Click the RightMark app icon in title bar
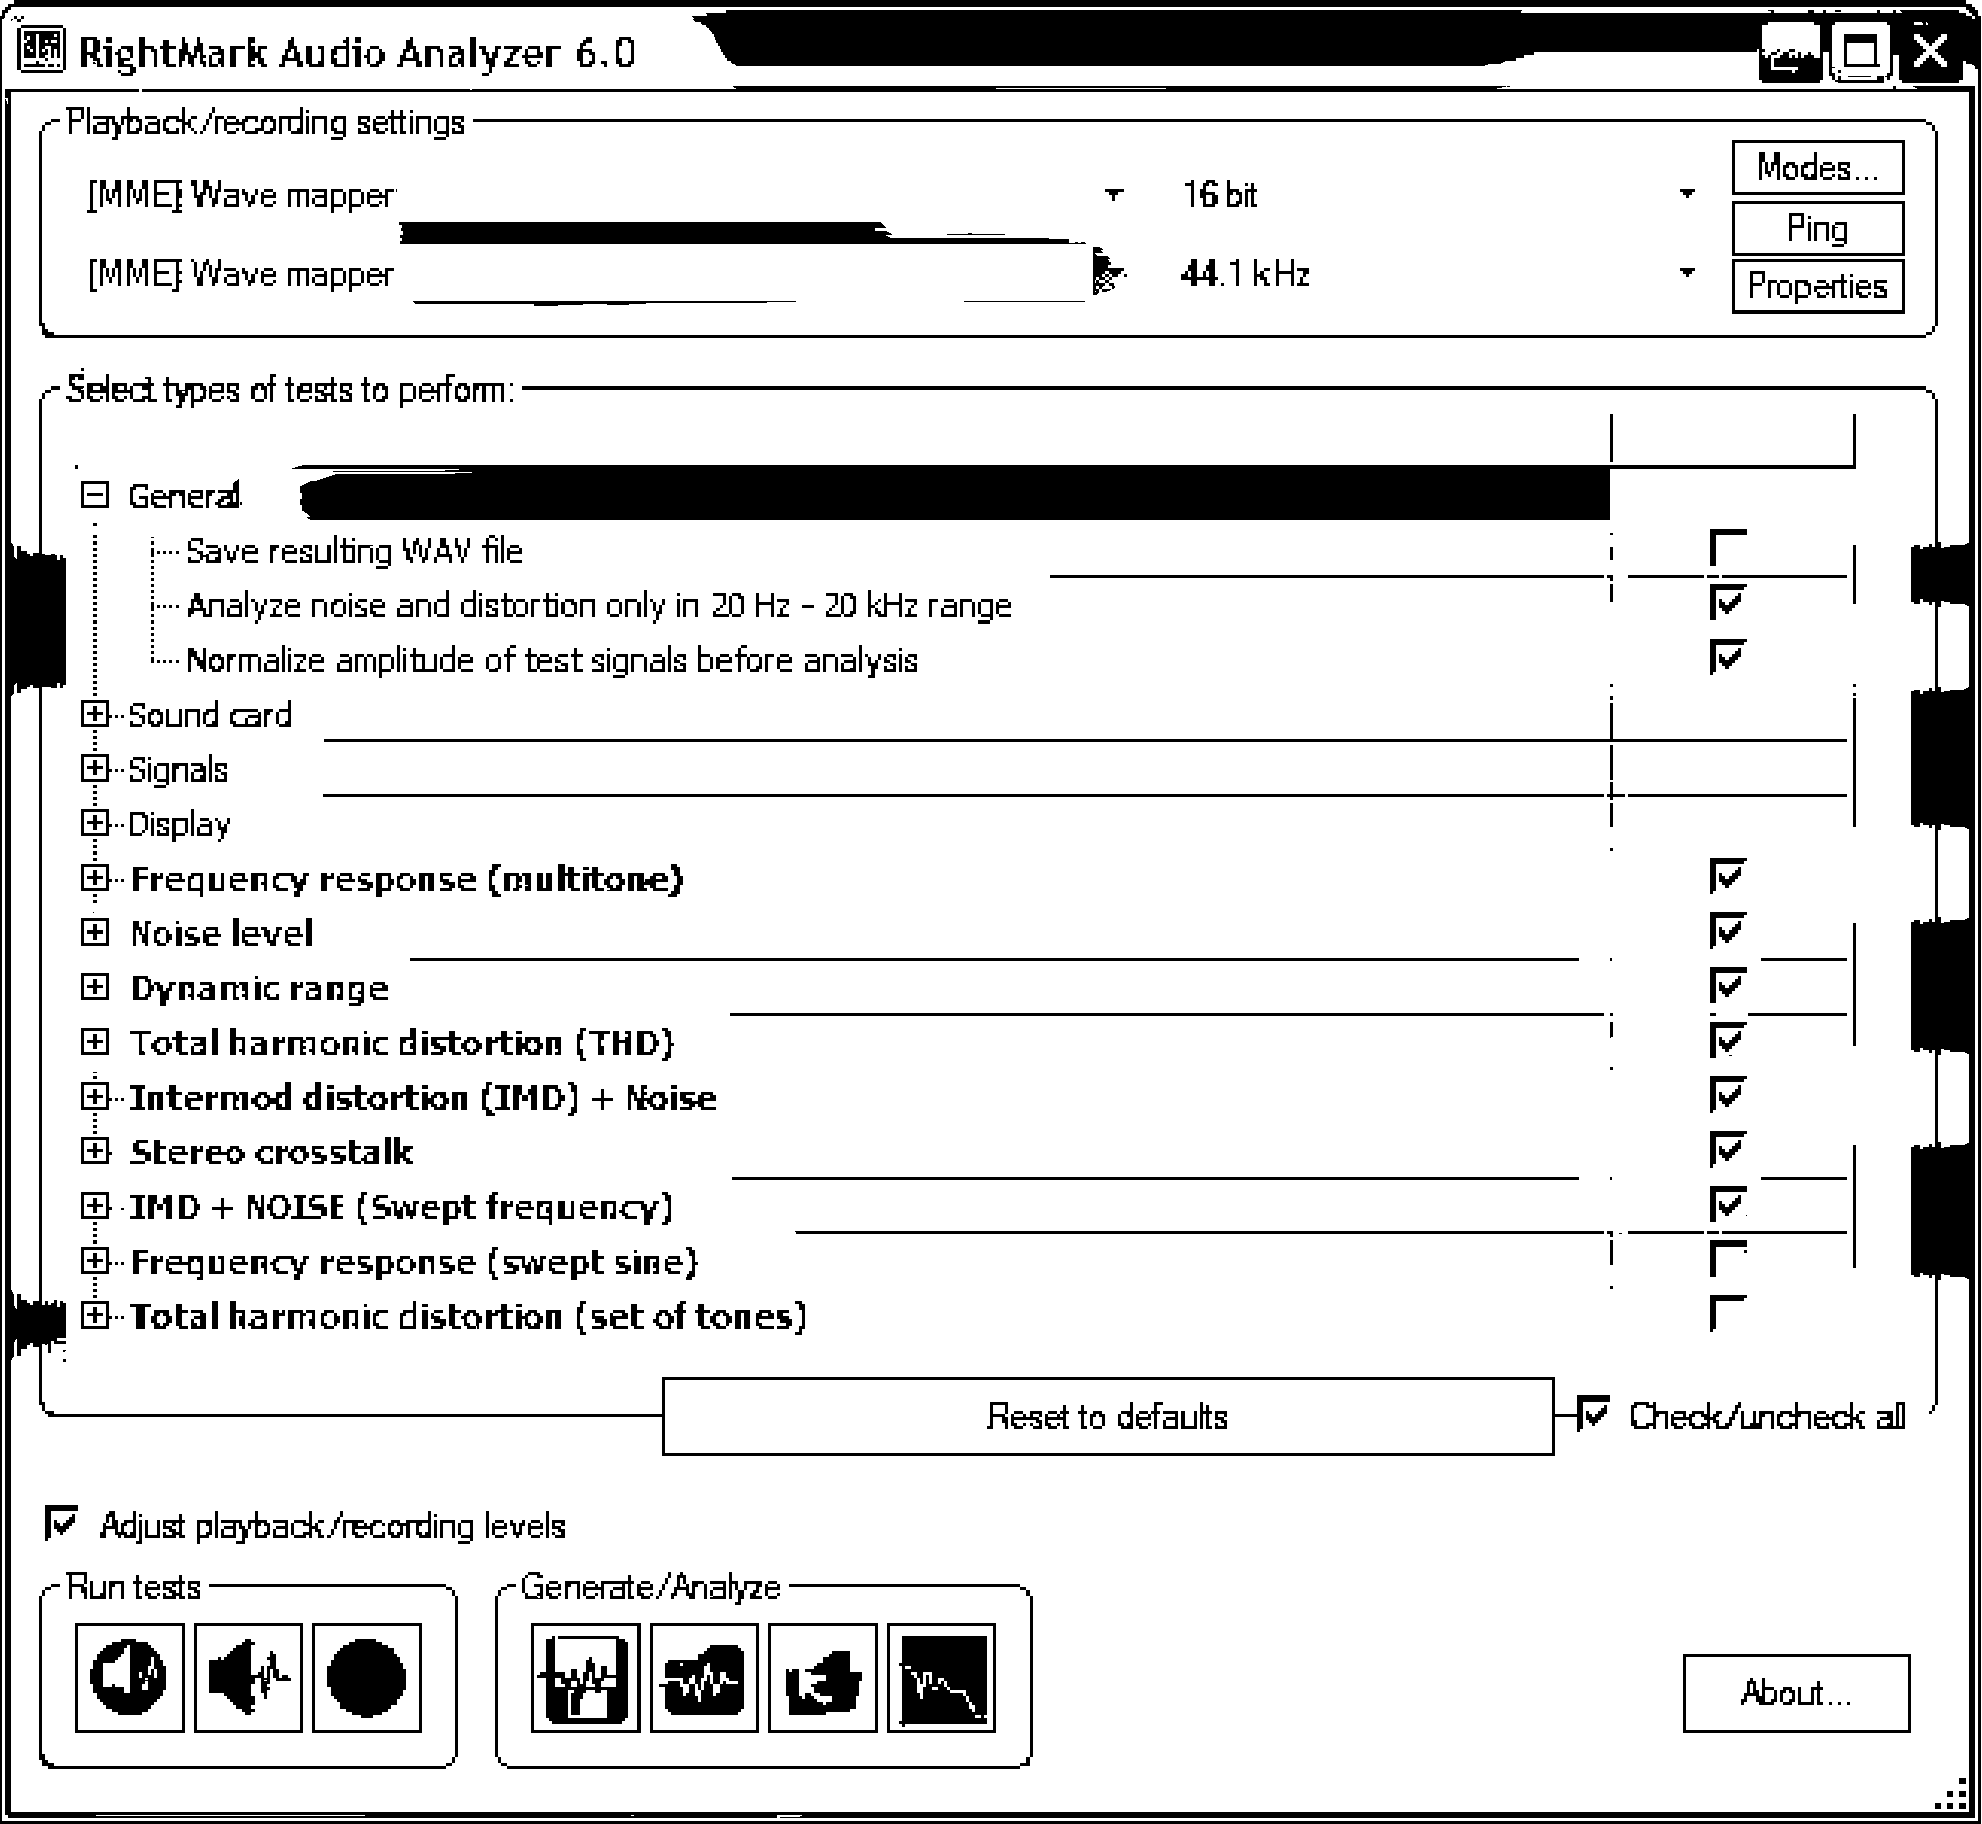Image resolution: width=1982 pixels, height=1824 pixels. point(42,50)
